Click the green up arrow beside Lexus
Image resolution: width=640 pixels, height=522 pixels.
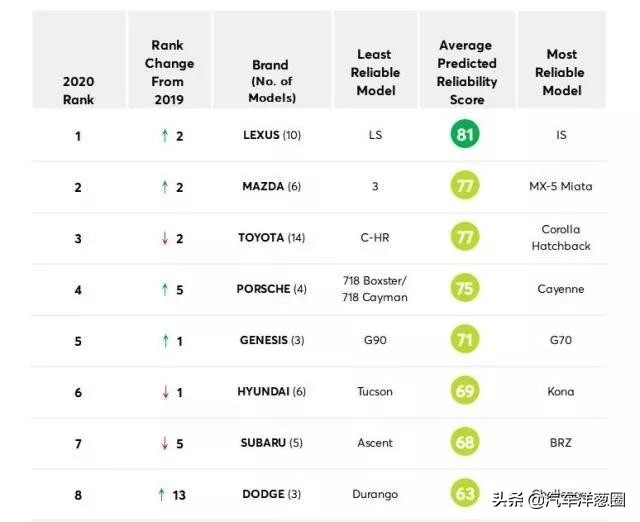(164, 135)
